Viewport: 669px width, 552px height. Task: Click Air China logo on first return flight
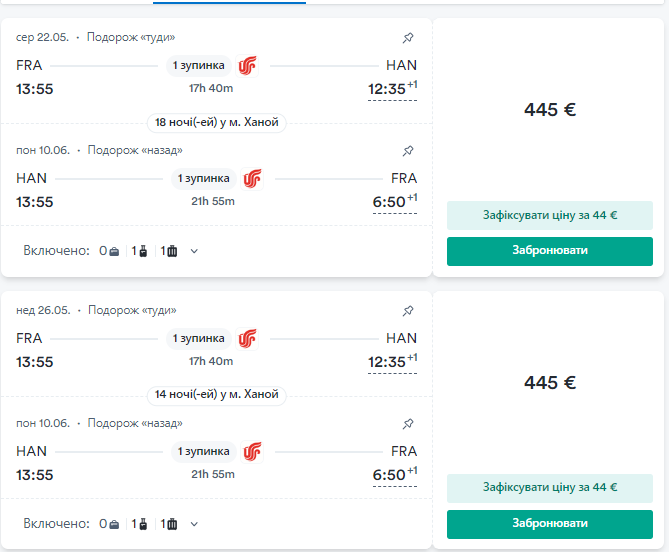pos(253,179)
